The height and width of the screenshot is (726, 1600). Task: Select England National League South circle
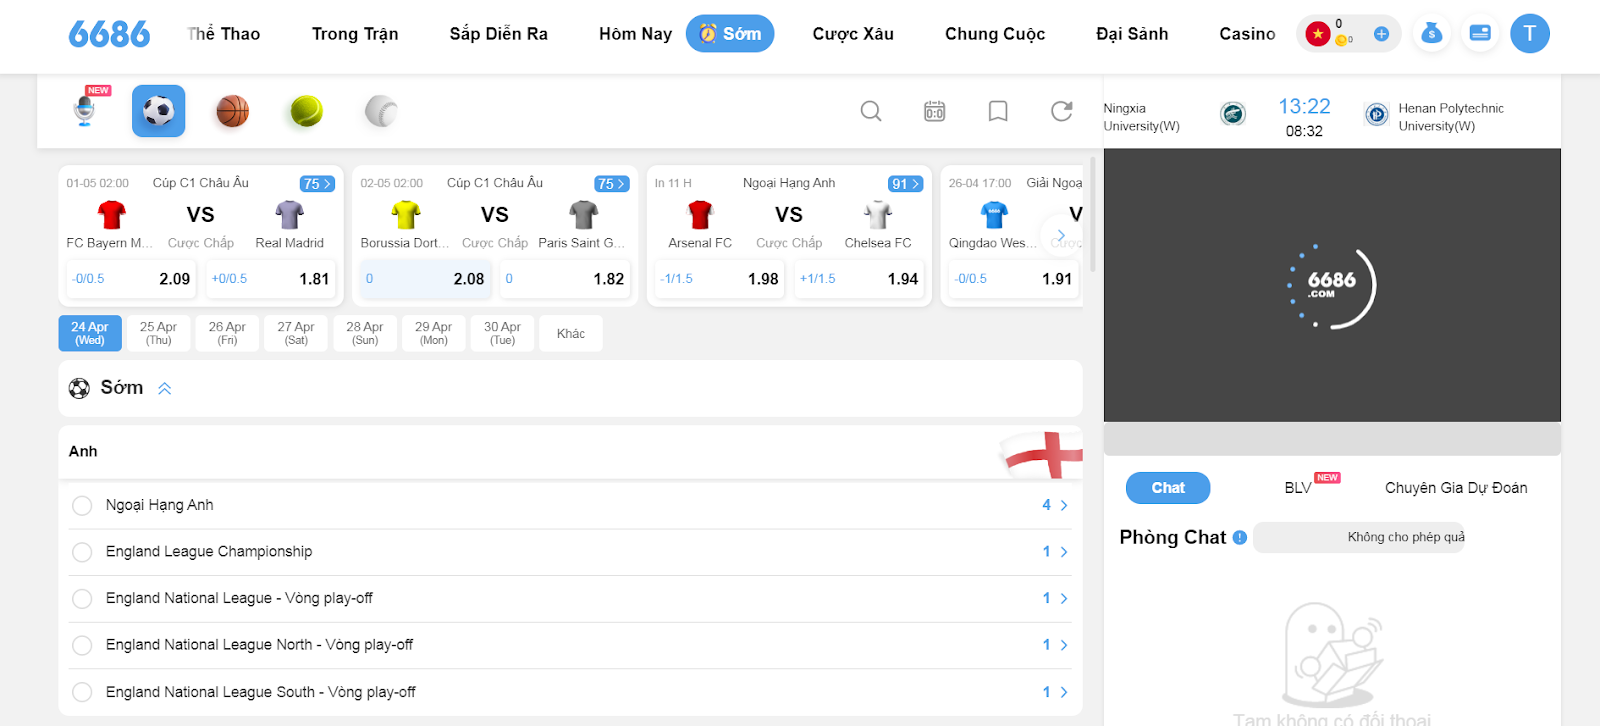click(82, 692)
